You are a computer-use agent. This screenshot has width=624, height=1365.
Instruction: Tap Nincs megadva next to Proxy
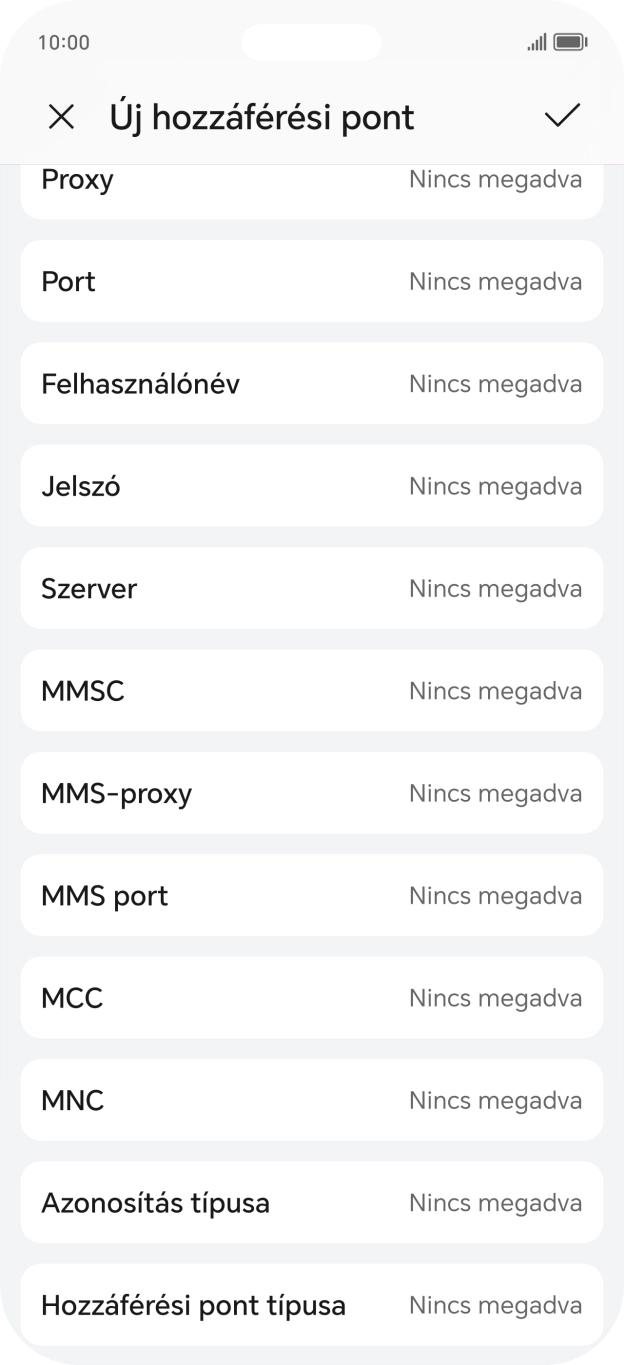tap(495, 180)
